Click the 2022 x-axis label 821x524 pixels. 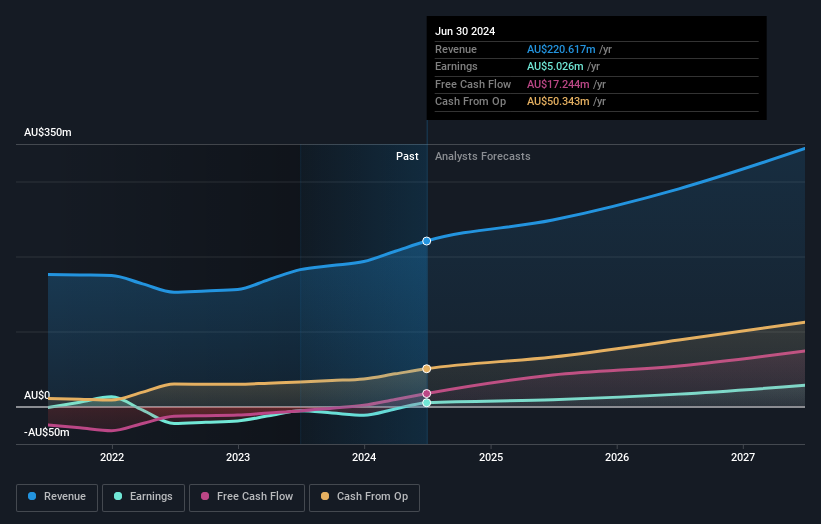click(x=112, y=458)
